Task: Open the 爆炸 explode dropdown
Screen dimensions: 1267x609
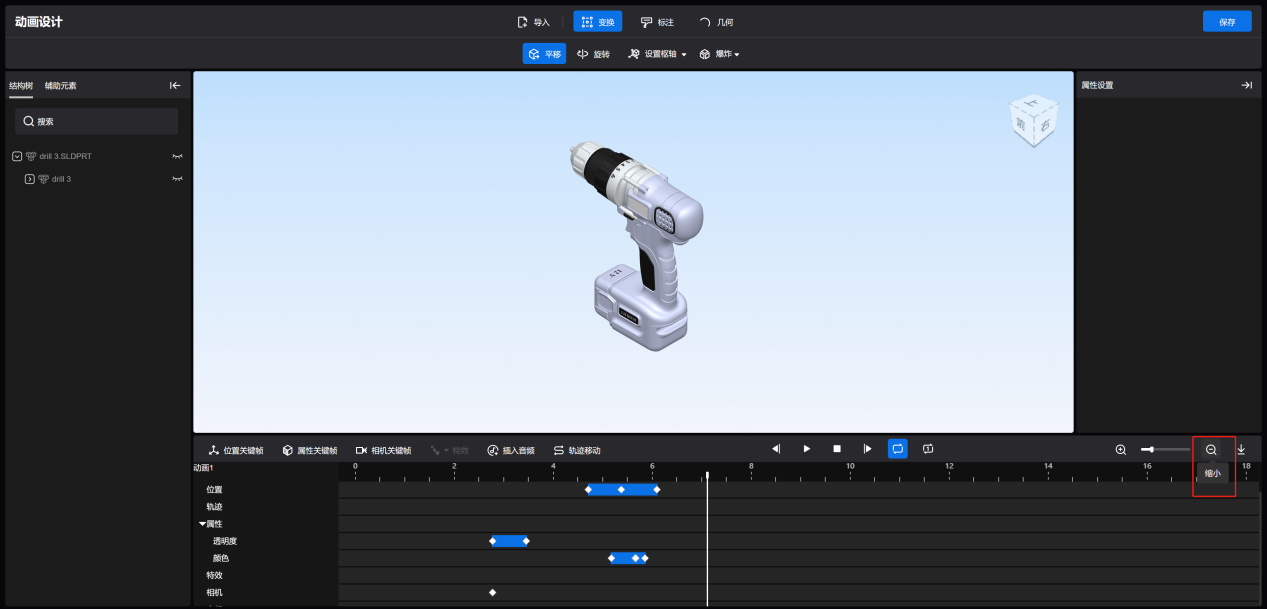Action: click(719, 54)
